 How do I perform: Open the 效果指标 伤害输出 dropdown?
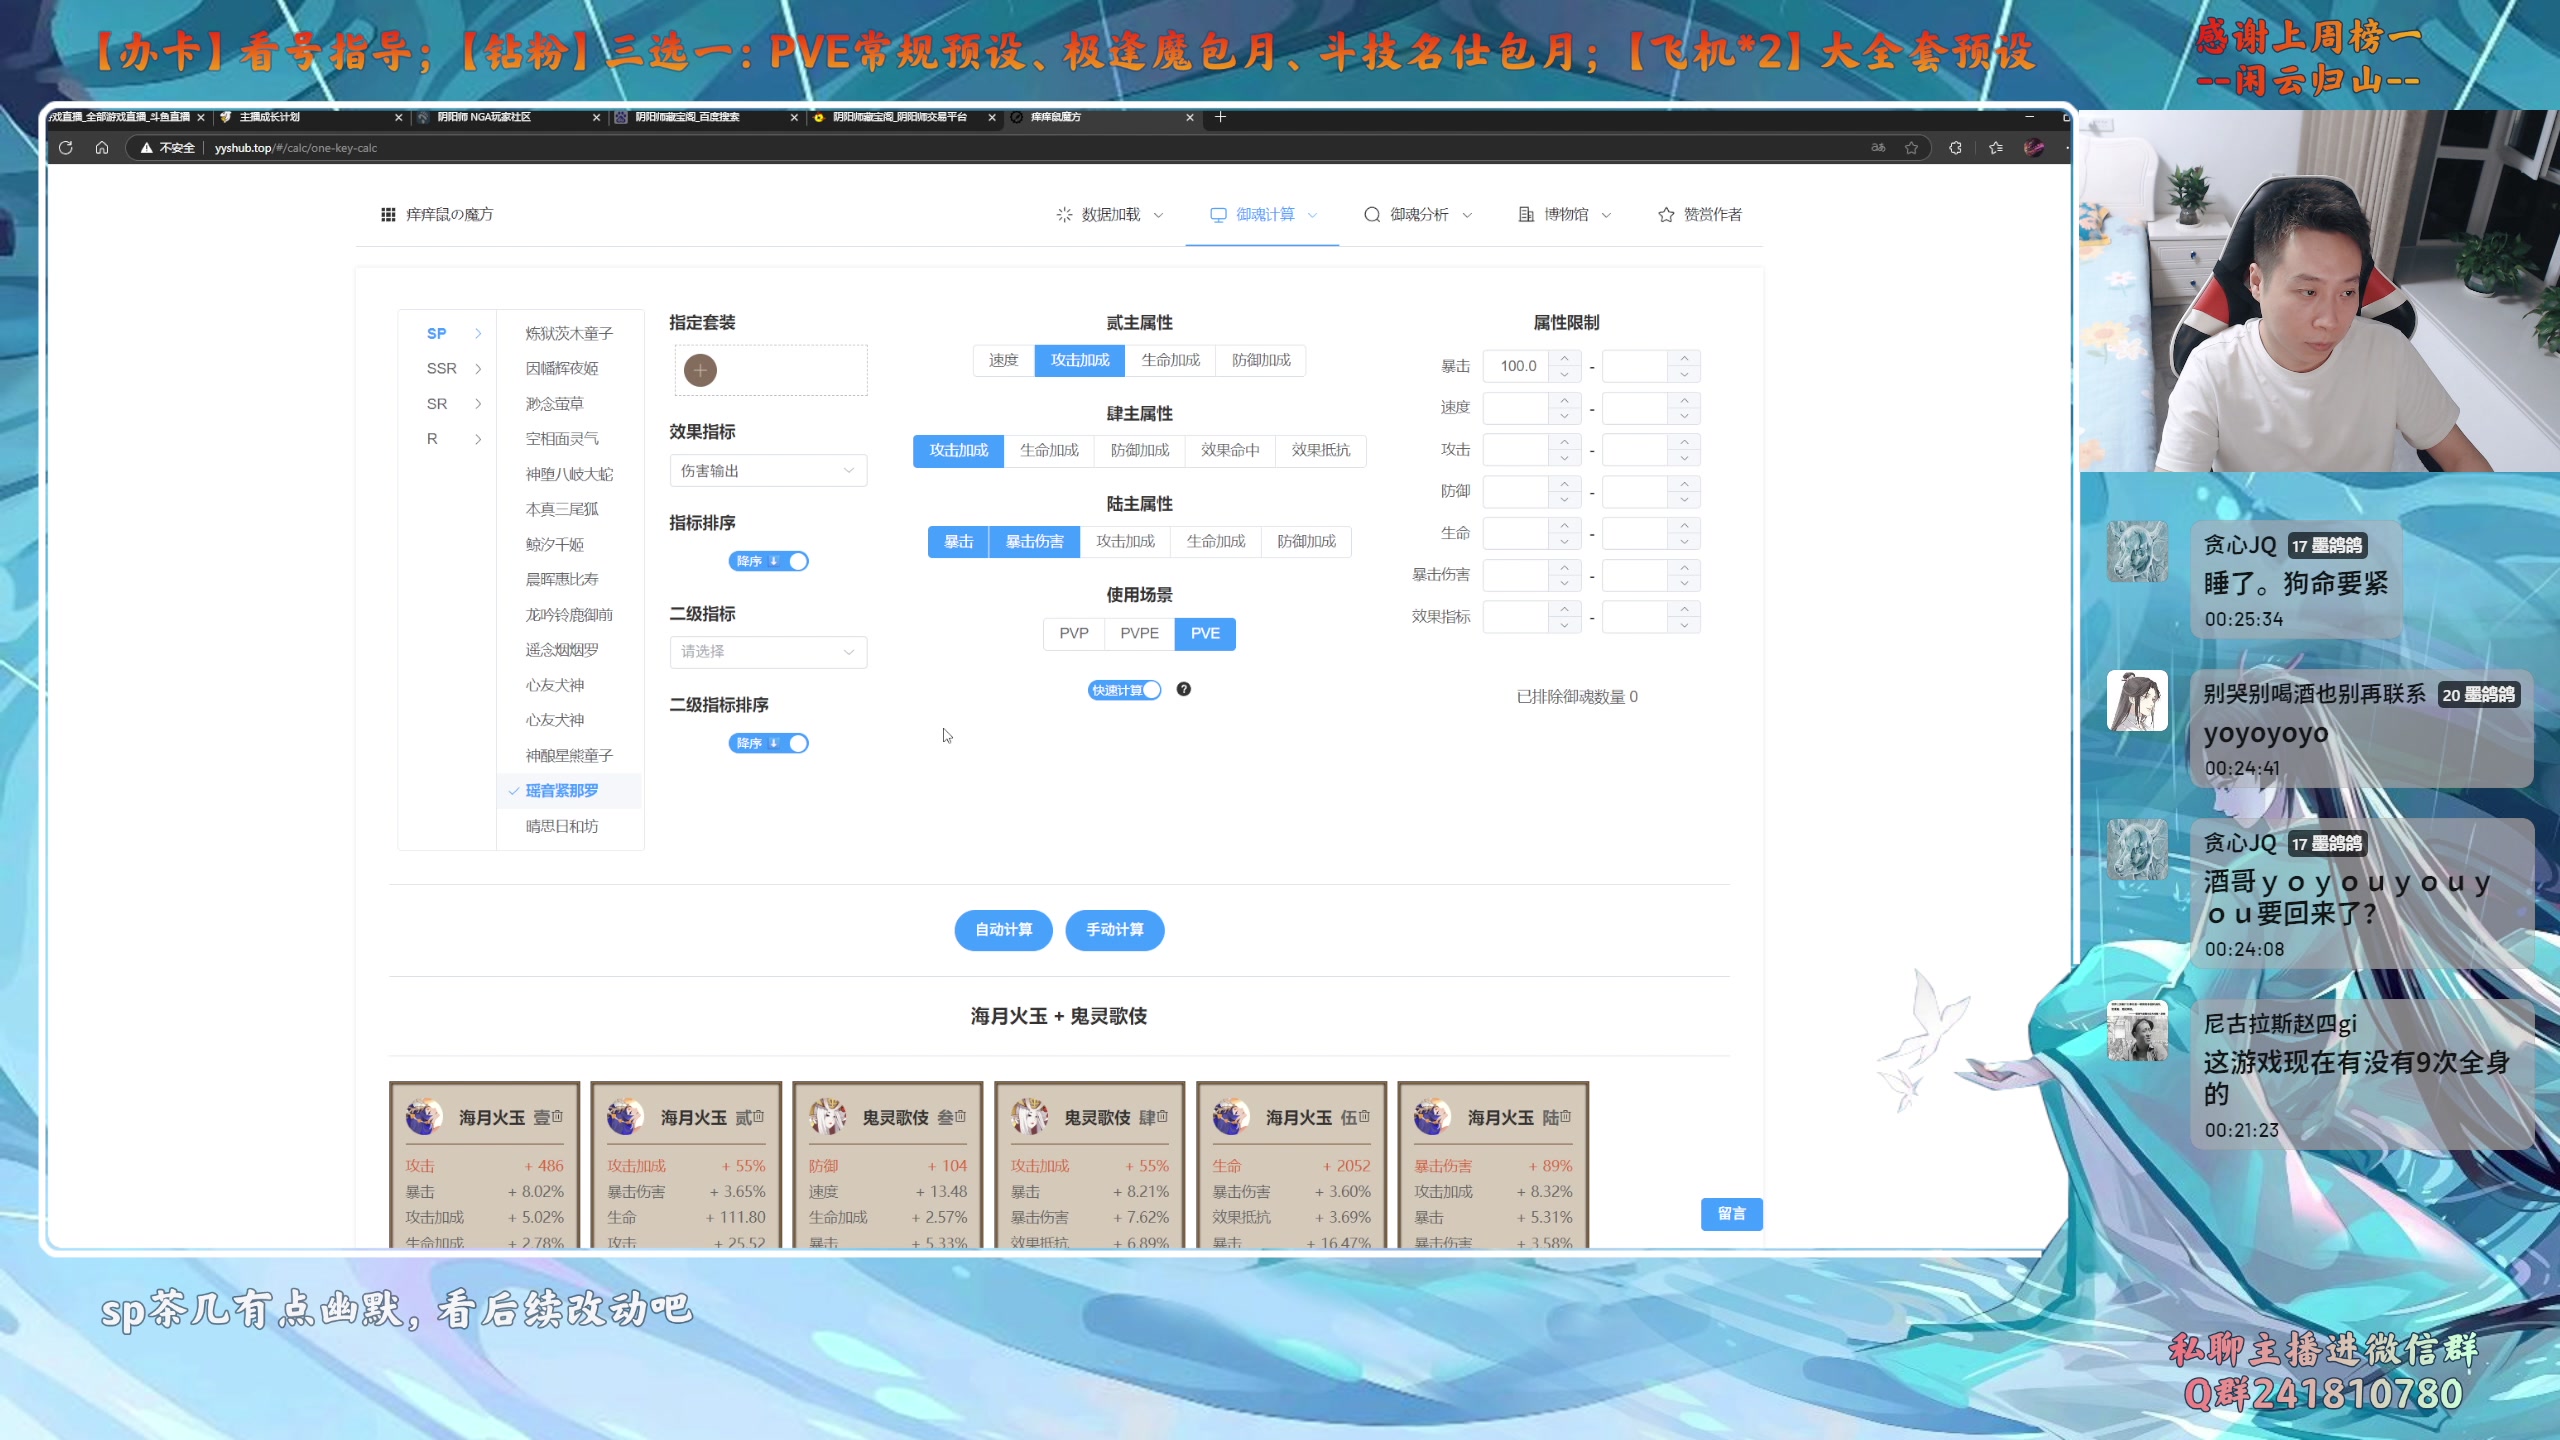[768, 471]
